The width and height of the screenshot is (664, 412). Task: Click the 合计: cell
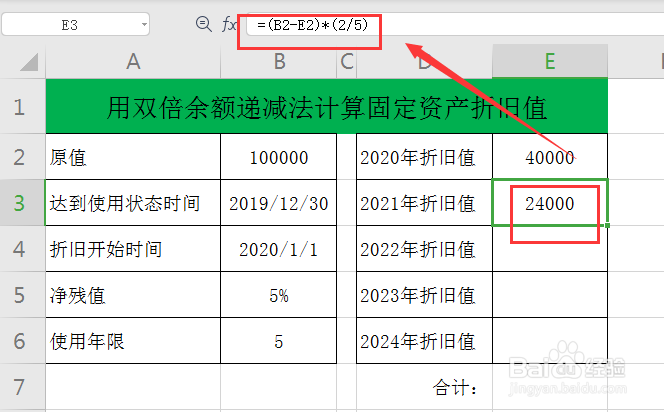click(424, 387)
